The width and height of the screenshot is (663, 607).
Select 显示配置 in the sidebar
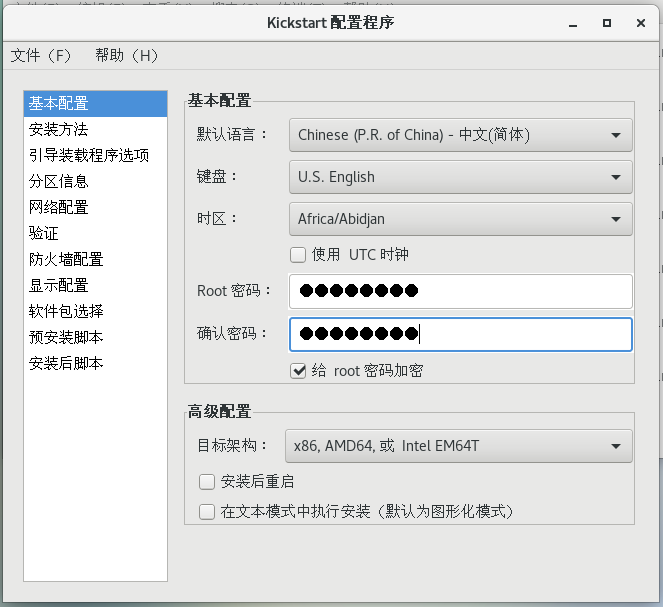[x=96, y=285]
